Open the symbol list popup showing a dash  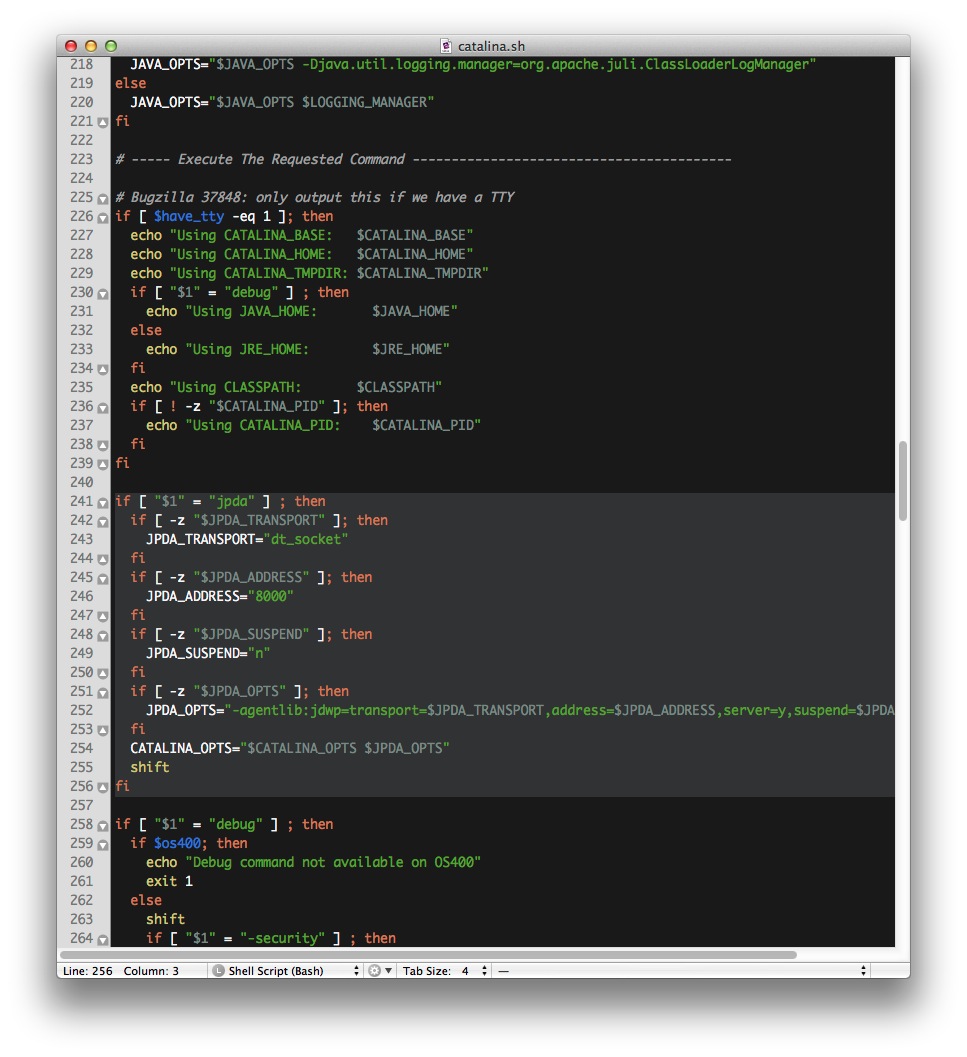click(x=682, y=971)
